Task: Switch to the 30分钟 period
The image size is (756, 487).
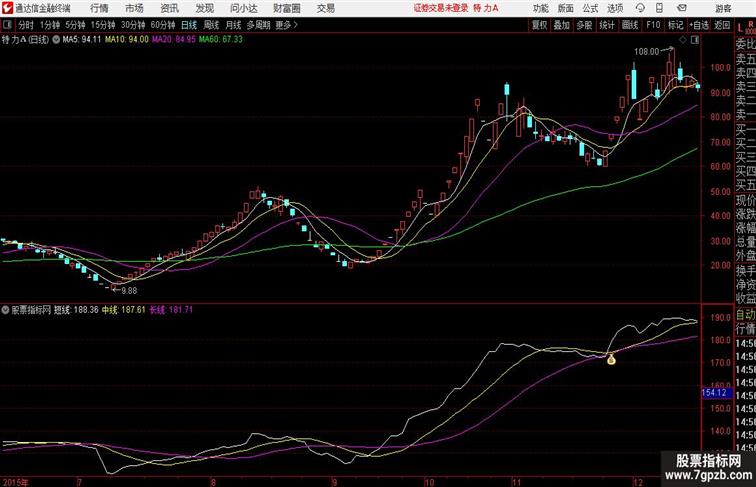Action: coord(133,25)
